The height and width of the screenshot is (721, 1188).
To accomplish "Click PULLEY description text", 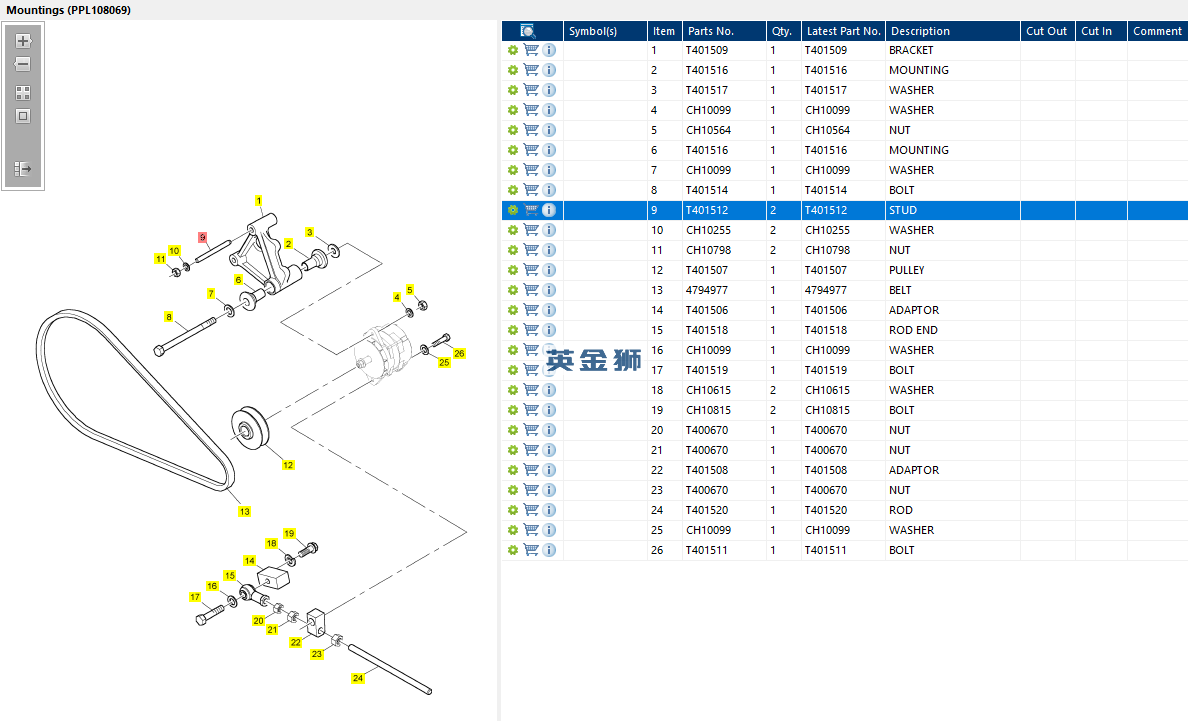I will click(x=906, y=270).
